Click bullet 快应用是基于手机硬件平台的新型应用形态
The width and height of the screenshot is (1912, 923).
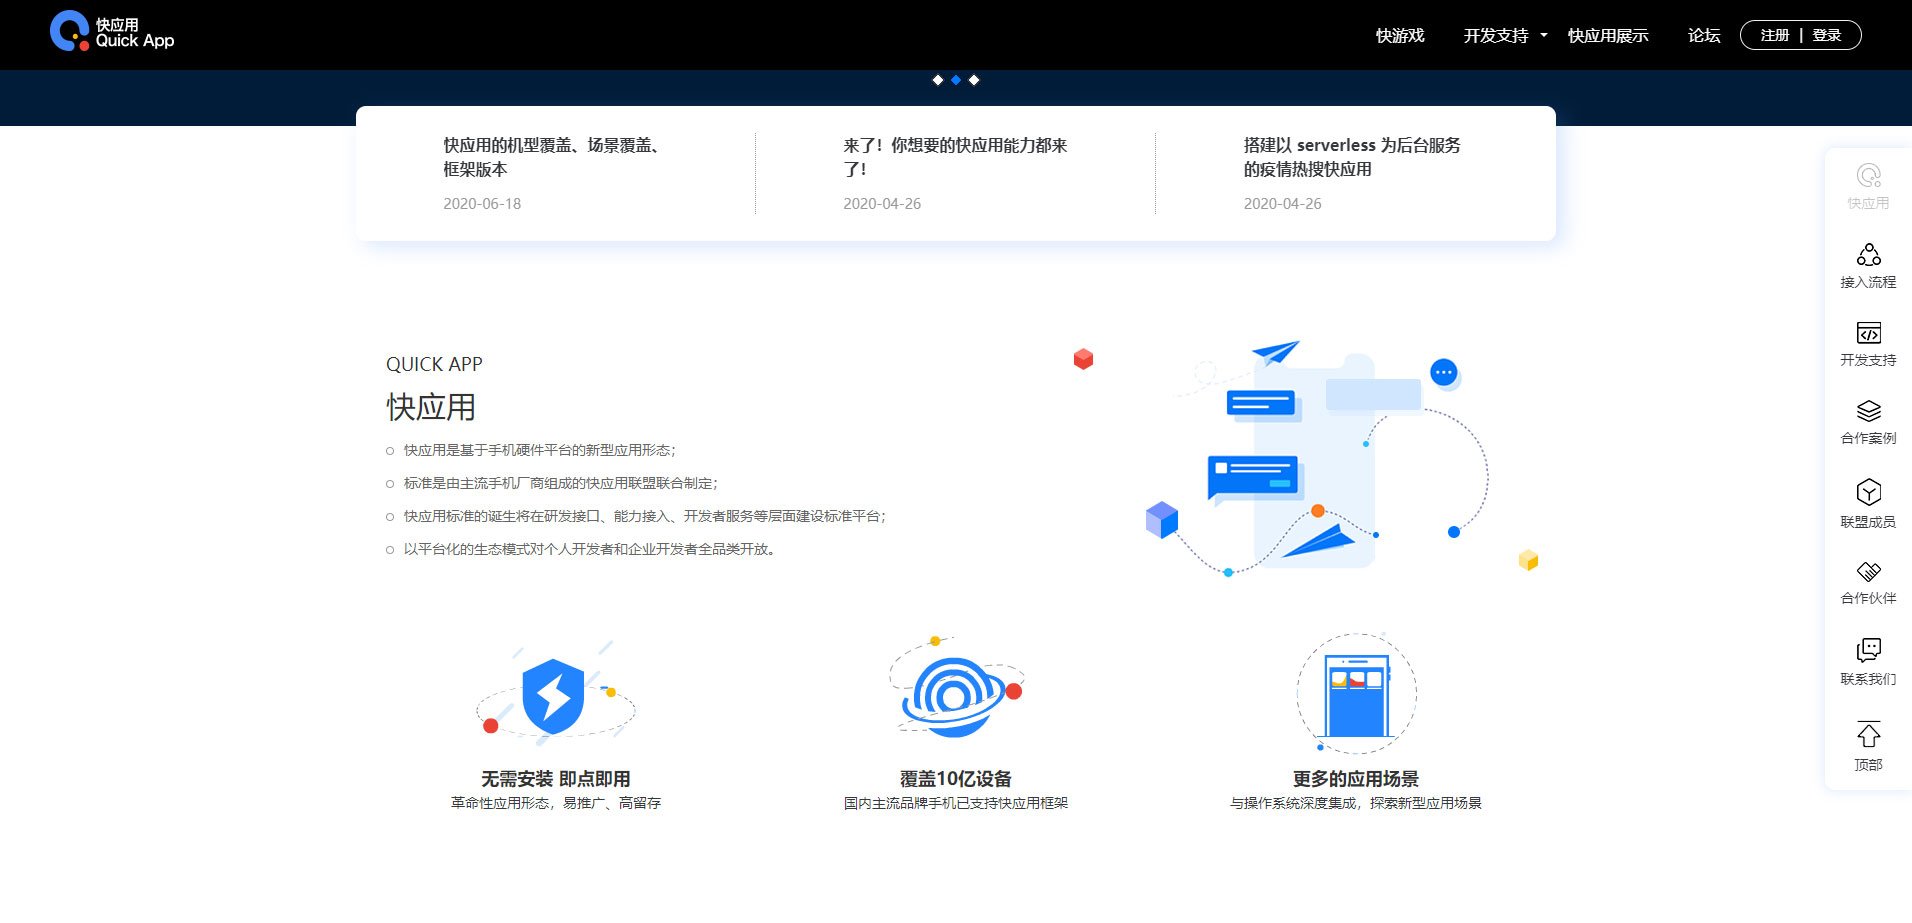pyautogui.click(x=540, y=450)
